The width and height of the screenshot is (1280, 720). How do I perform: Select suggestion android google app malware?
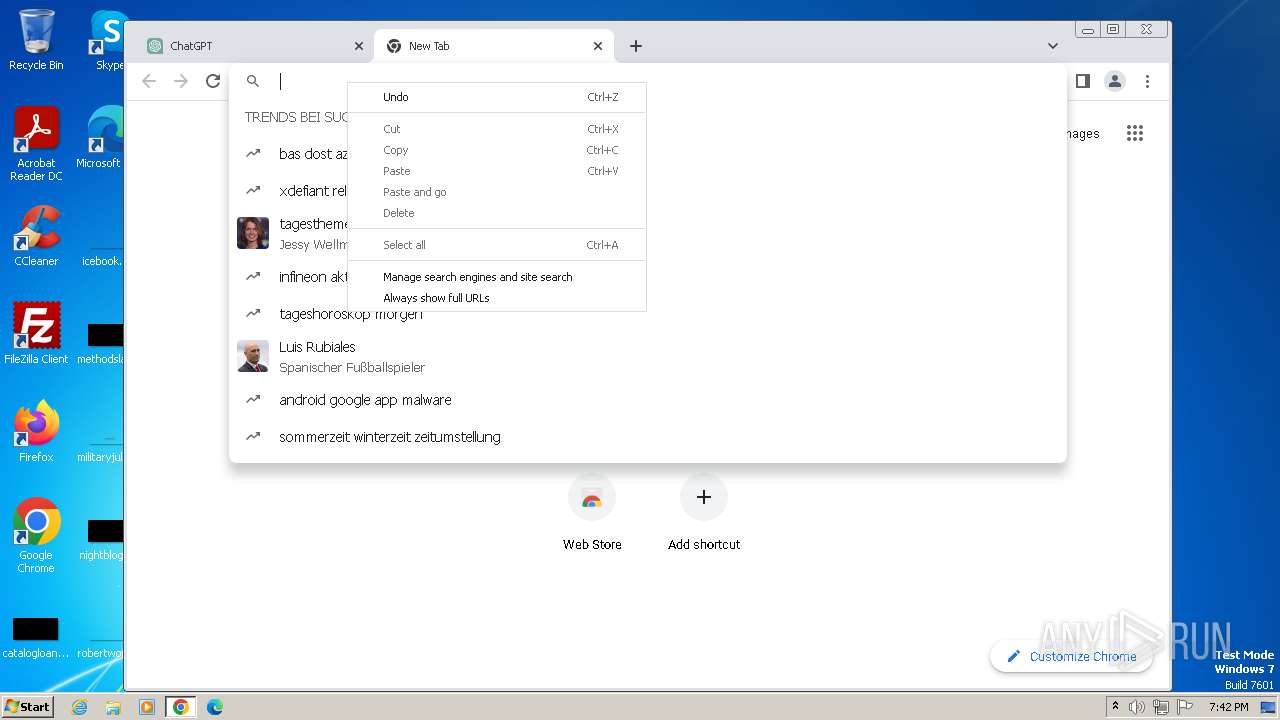pos(648,400)
